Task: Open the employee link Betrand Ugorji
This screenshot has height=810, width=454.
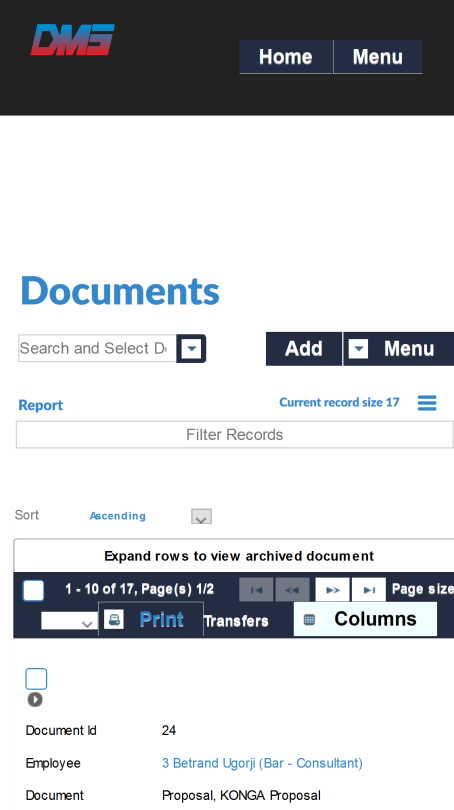Action: [x=262, y=763]
